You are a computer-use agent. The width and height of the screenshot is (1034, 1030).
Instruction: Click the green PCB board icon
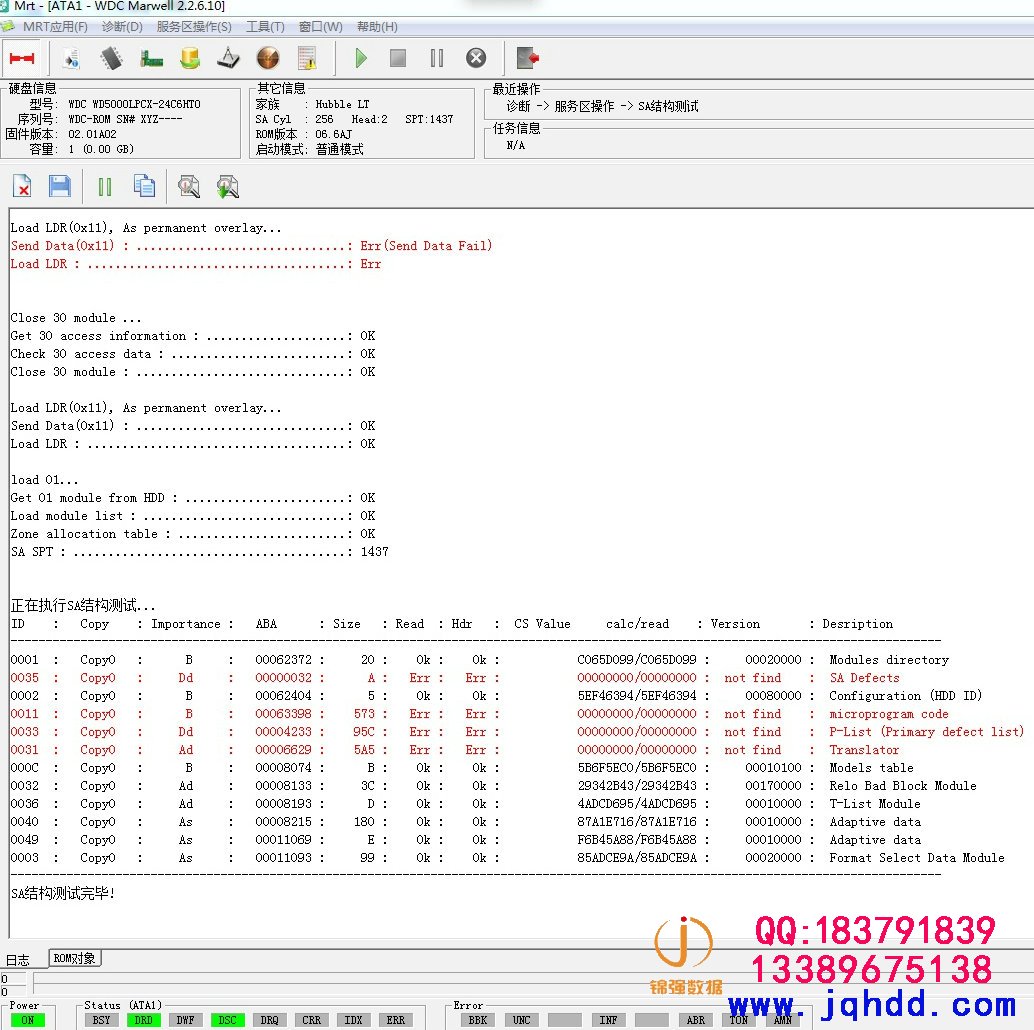(151, 59)
